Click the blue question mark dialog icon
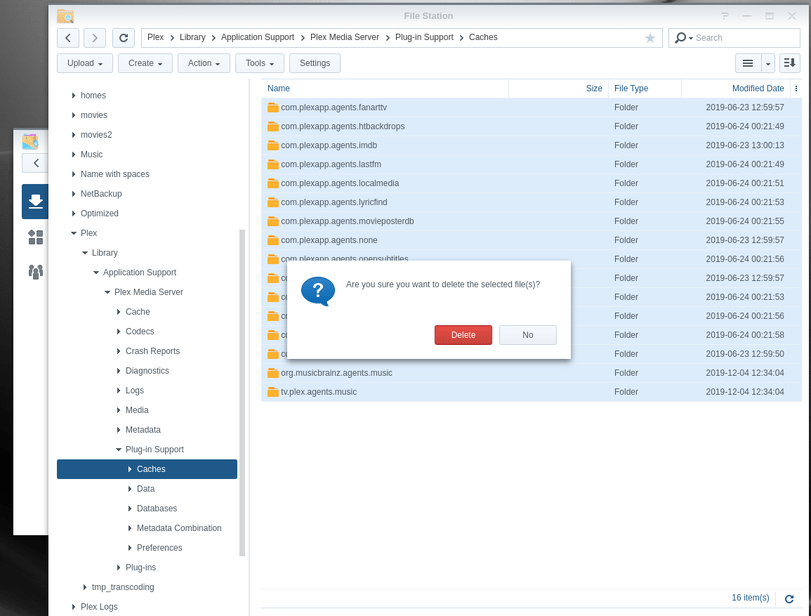The height and width of the screenshot is (616, 811). [x=318, y=291]
